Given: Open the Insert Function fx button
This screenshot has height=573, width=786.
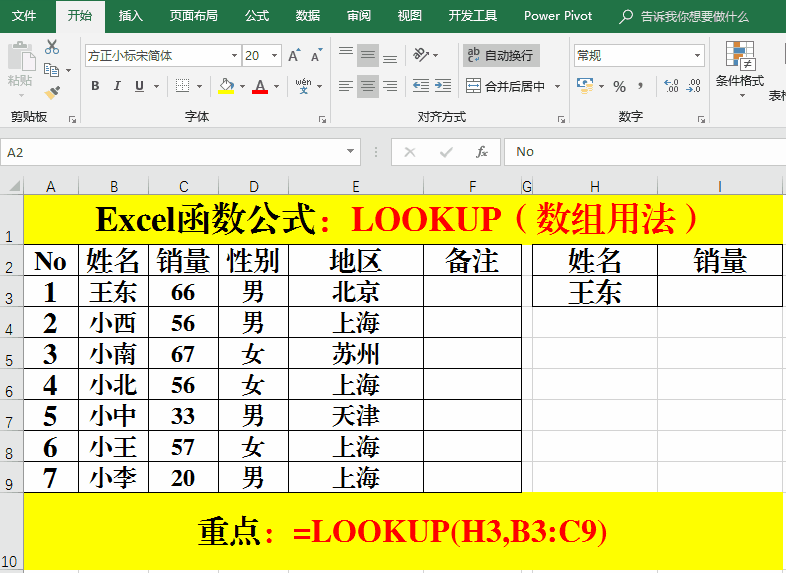Looking at the screenshot, I should coord(482,152).
